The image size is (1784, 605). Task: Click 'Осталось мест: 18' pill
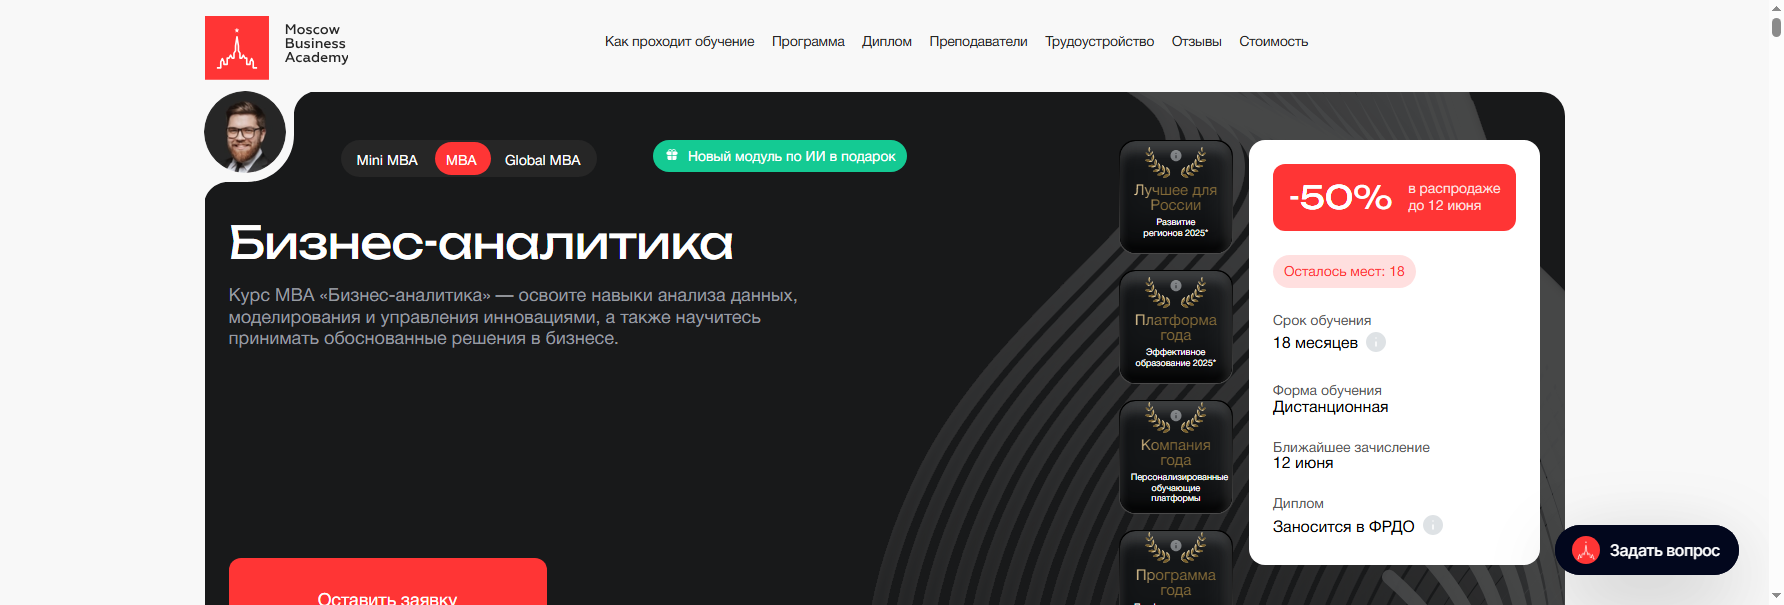[x=1344, y=271]
